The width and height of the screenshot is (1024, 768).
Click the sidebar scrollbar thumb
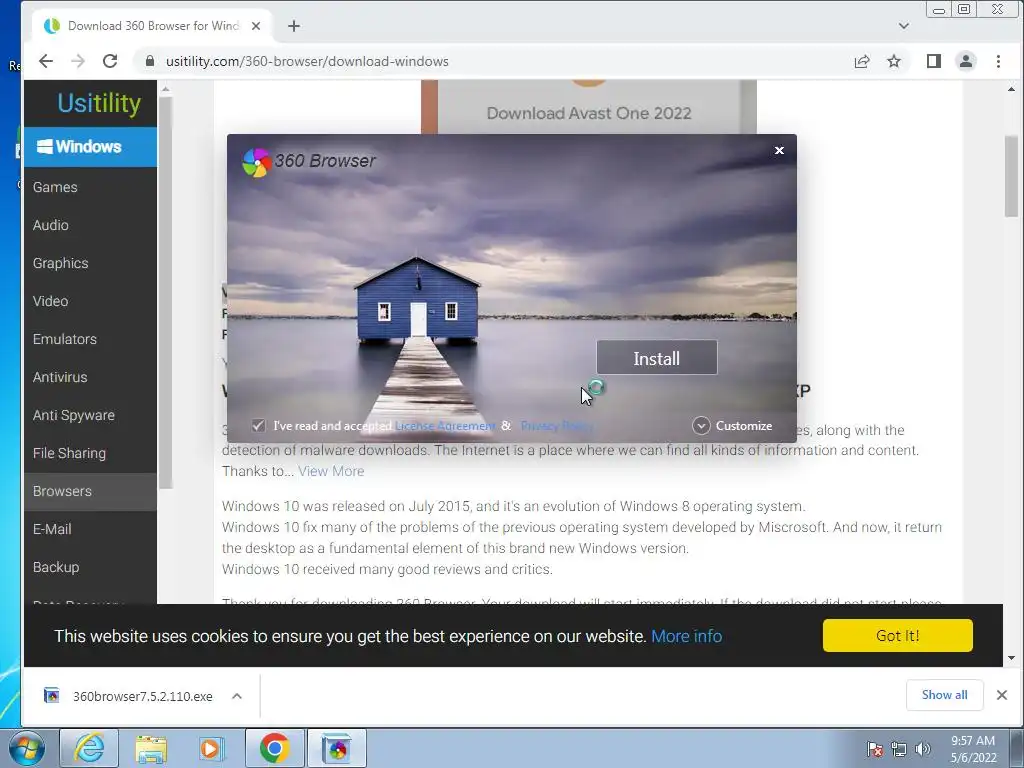click(x=166, y=292)
